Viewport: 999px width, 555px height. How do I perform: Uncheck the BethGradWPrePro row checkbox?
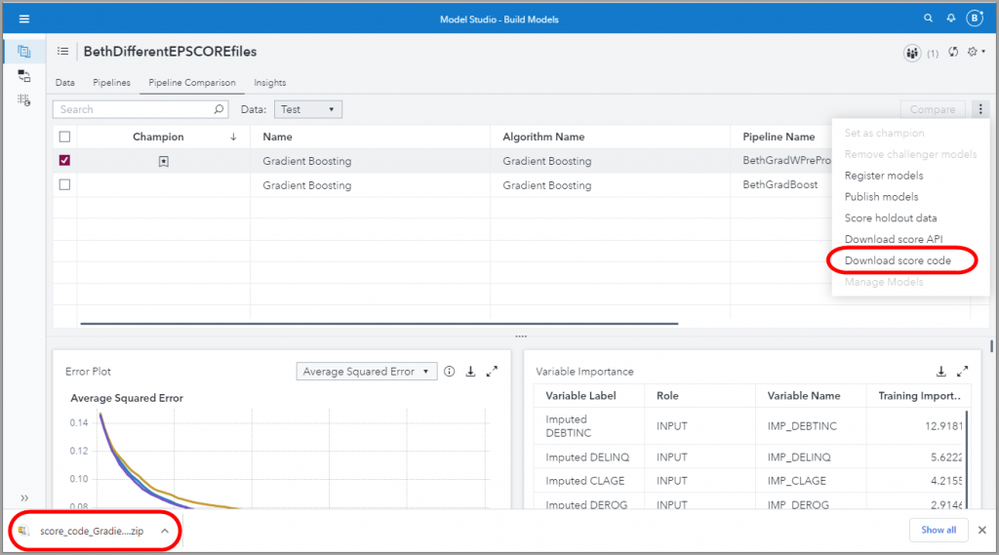[64, 161]
